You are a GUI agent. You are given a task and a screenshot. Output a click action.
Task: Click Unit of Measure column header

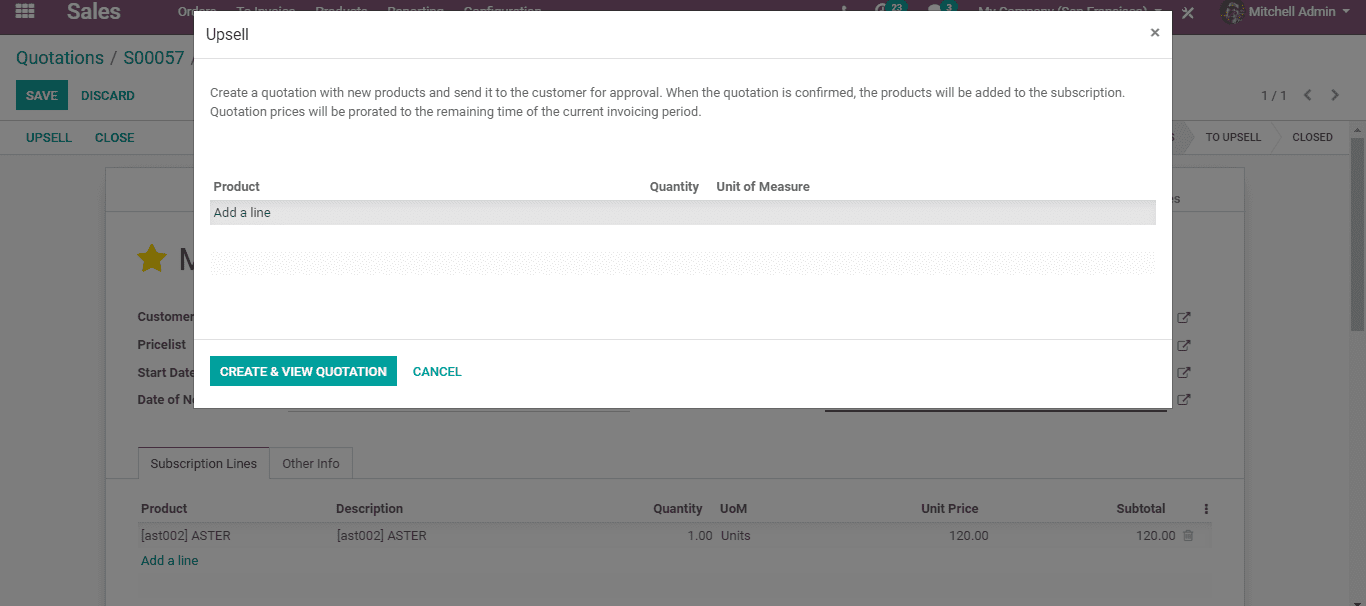coord(763,186)
